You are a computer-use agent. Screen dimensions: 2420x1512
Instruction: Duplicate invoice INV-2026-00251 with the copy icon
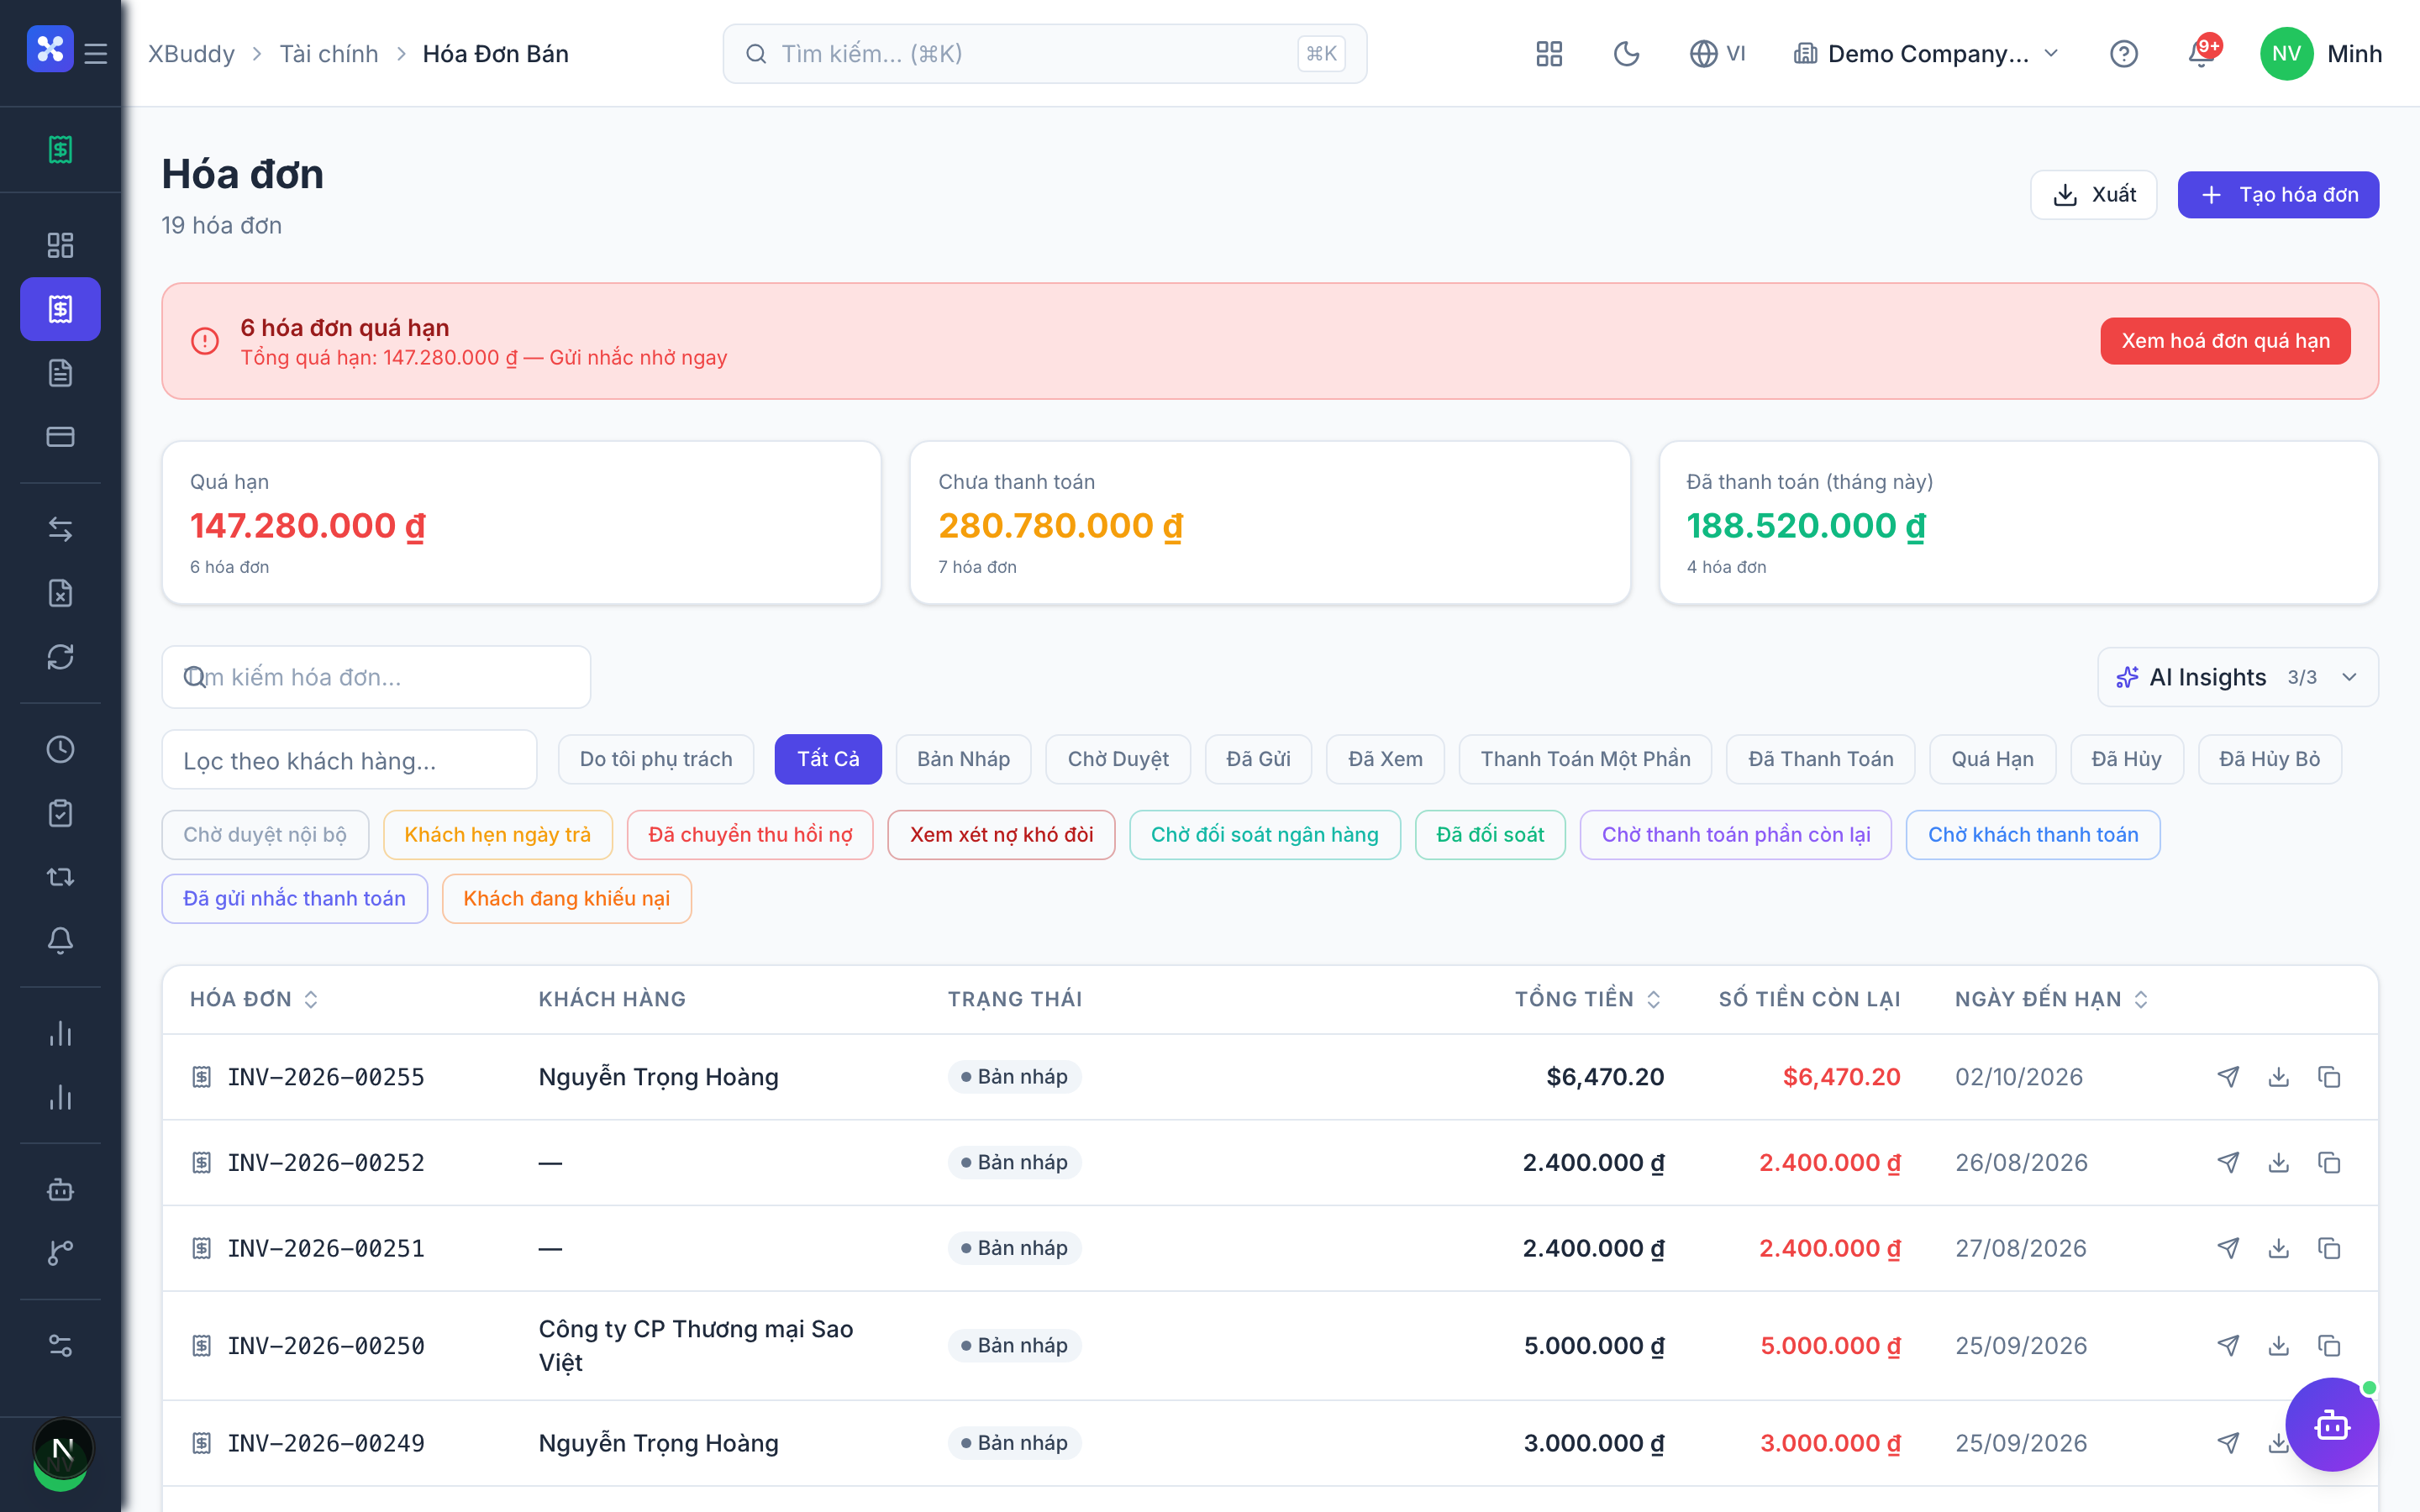[2329, 1248]
